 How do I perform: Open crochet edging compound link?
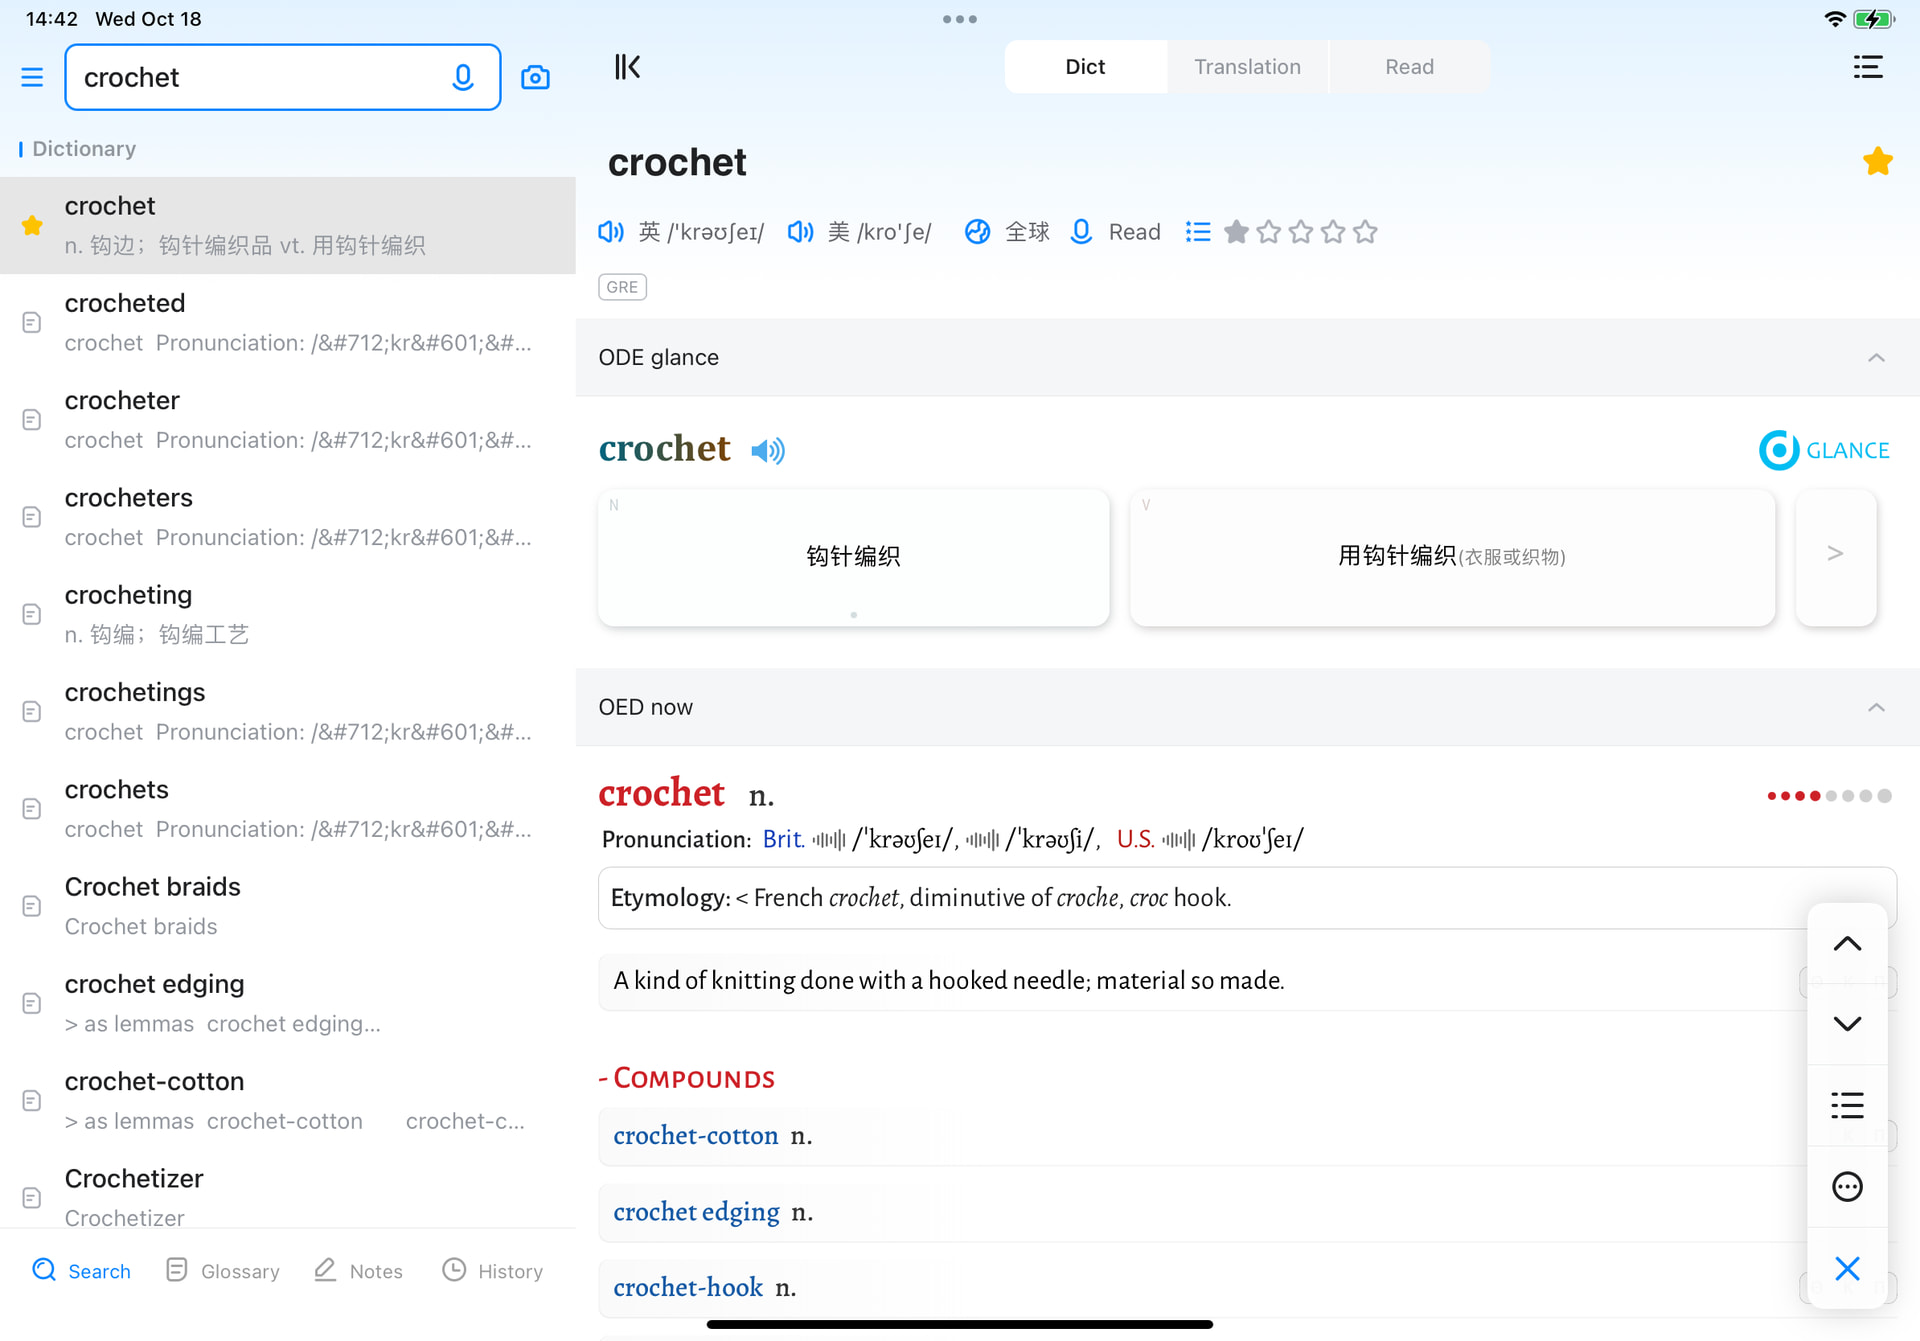click(696, 1212)
